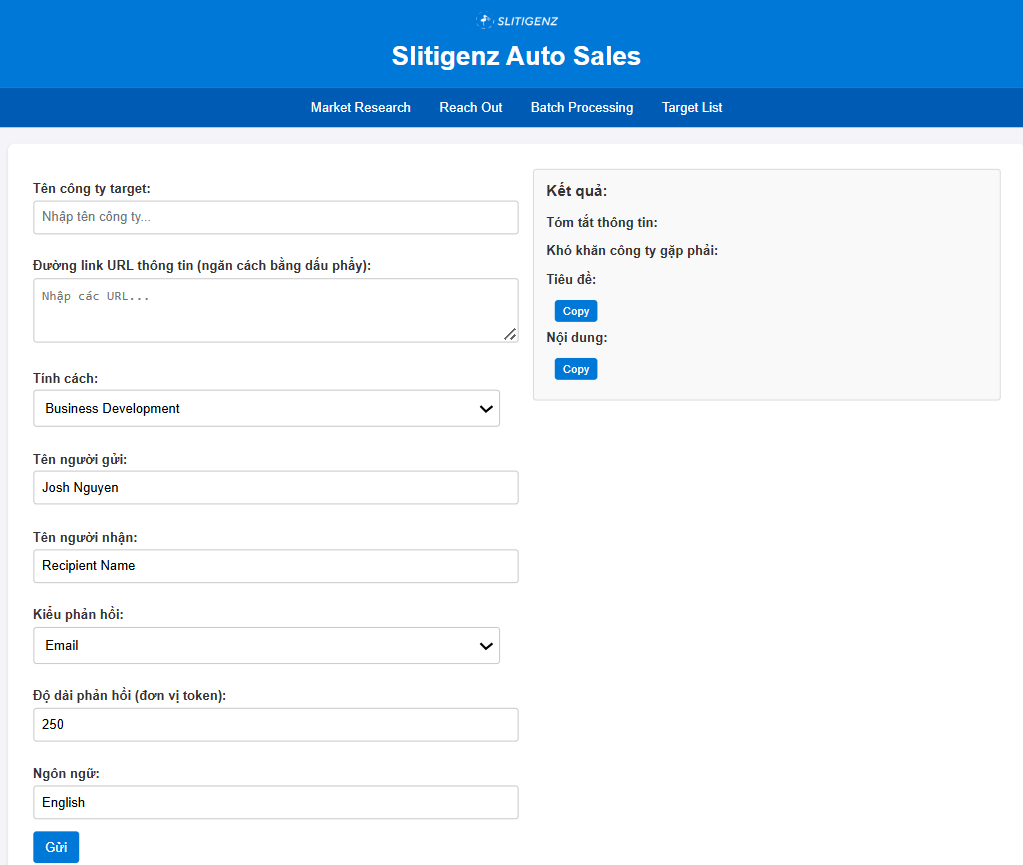Open the Kiểu phản hồi dropdown set to Email
The height and width of the screenshot is (865, 1023).
pyautogui.click(x=266, y=645)
